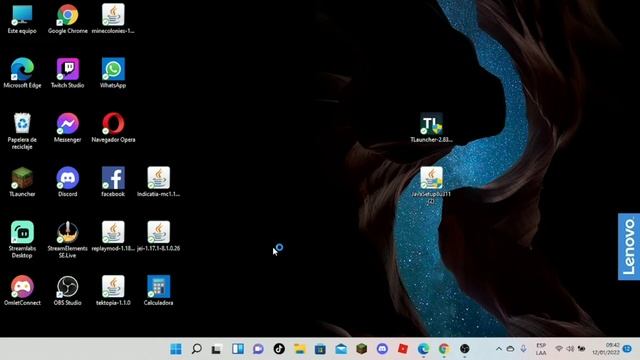Open OmletConnect desktop icon

coord(22,290)
